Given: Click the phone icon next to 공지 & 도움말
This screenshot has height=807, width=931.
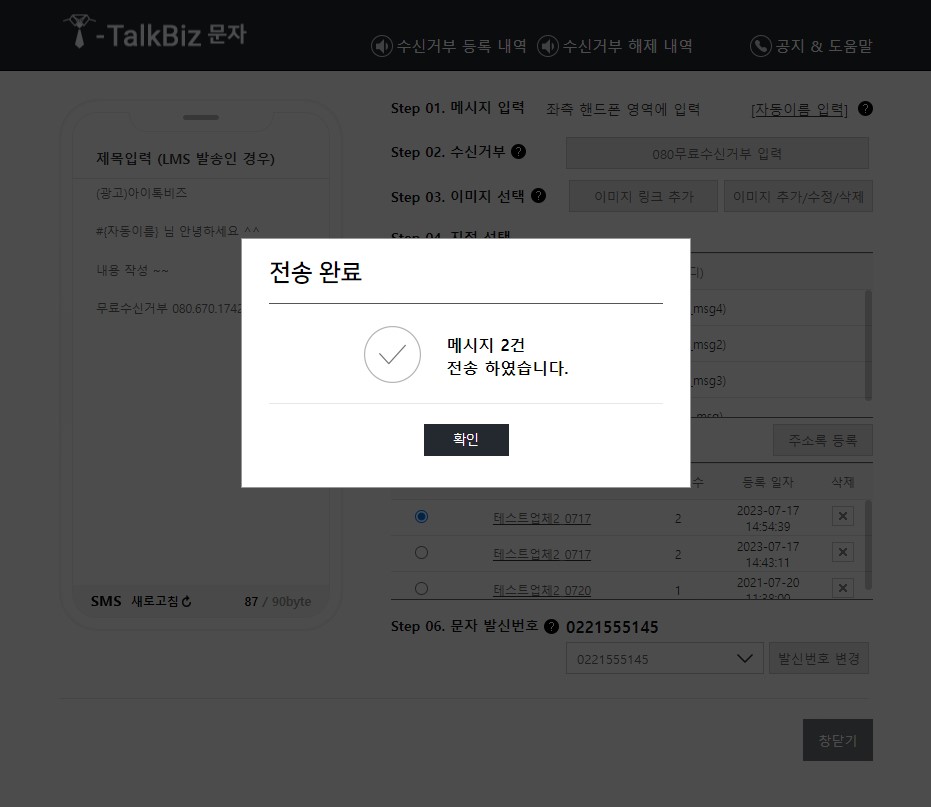Looking at the screenshot, I should pos(759,45).
